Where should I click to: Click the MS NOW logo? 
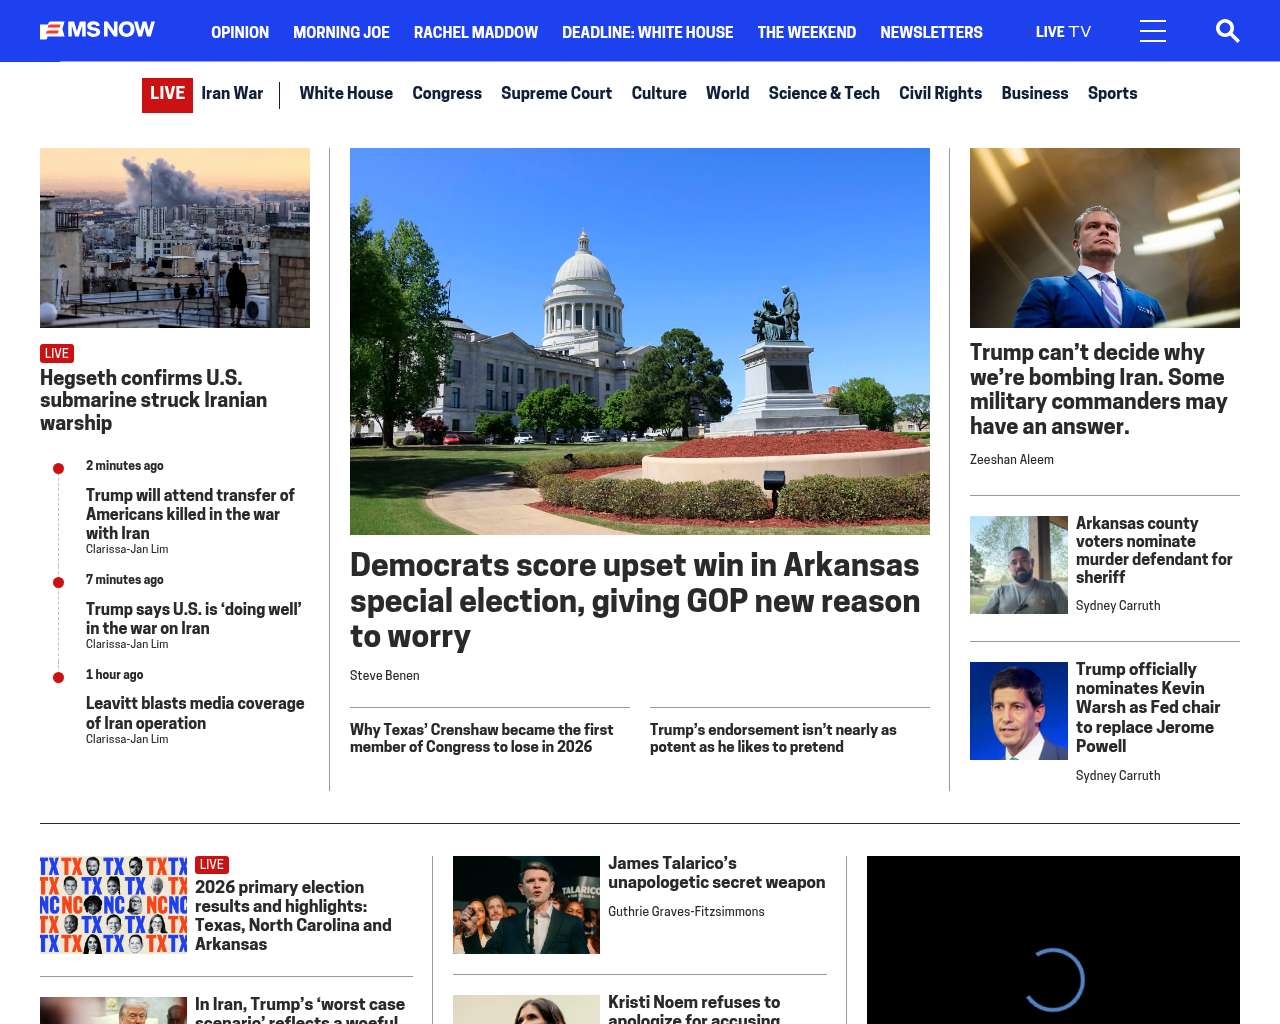97,30
